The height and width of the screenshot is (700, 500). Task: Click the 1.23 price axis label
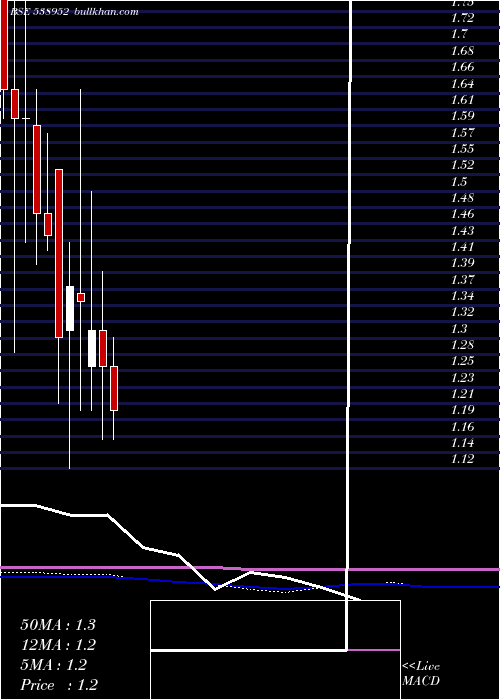pos(462,378)
